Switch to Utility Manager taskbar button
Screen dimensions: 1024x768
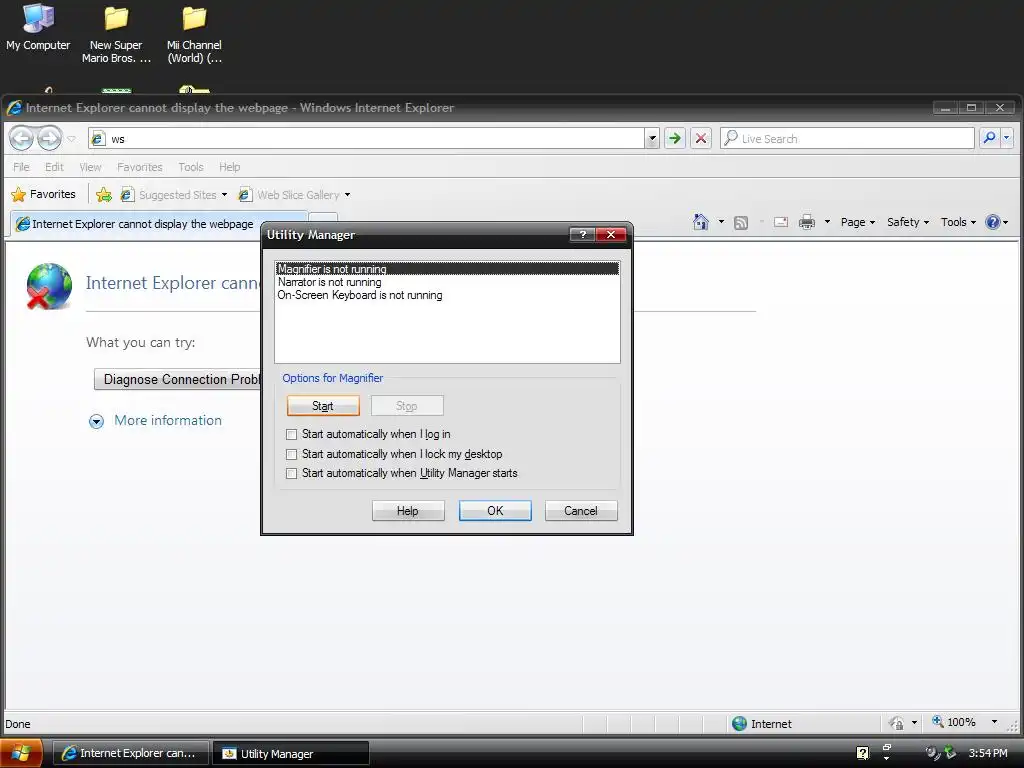tap(291, 753)
